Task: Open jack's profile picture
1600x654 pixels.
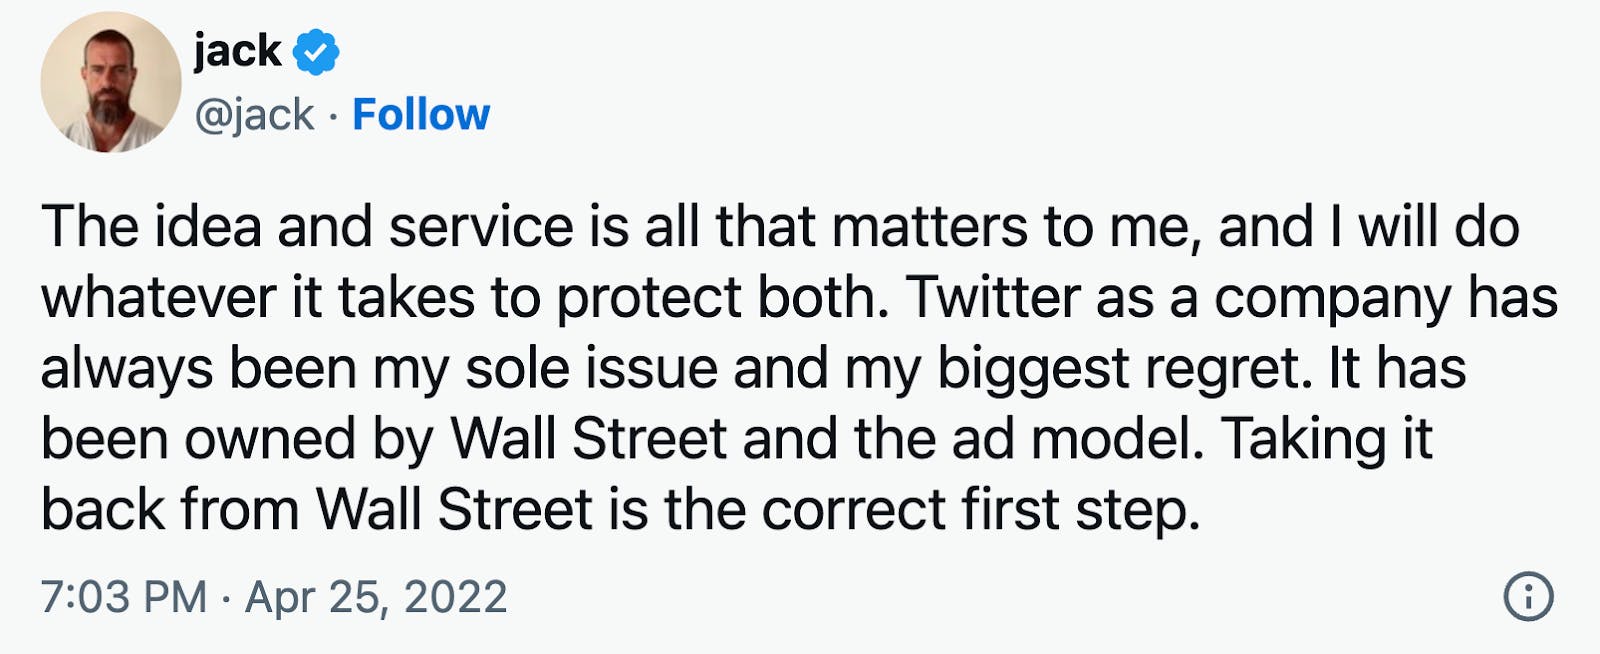Action: click(x=110, y=82)
